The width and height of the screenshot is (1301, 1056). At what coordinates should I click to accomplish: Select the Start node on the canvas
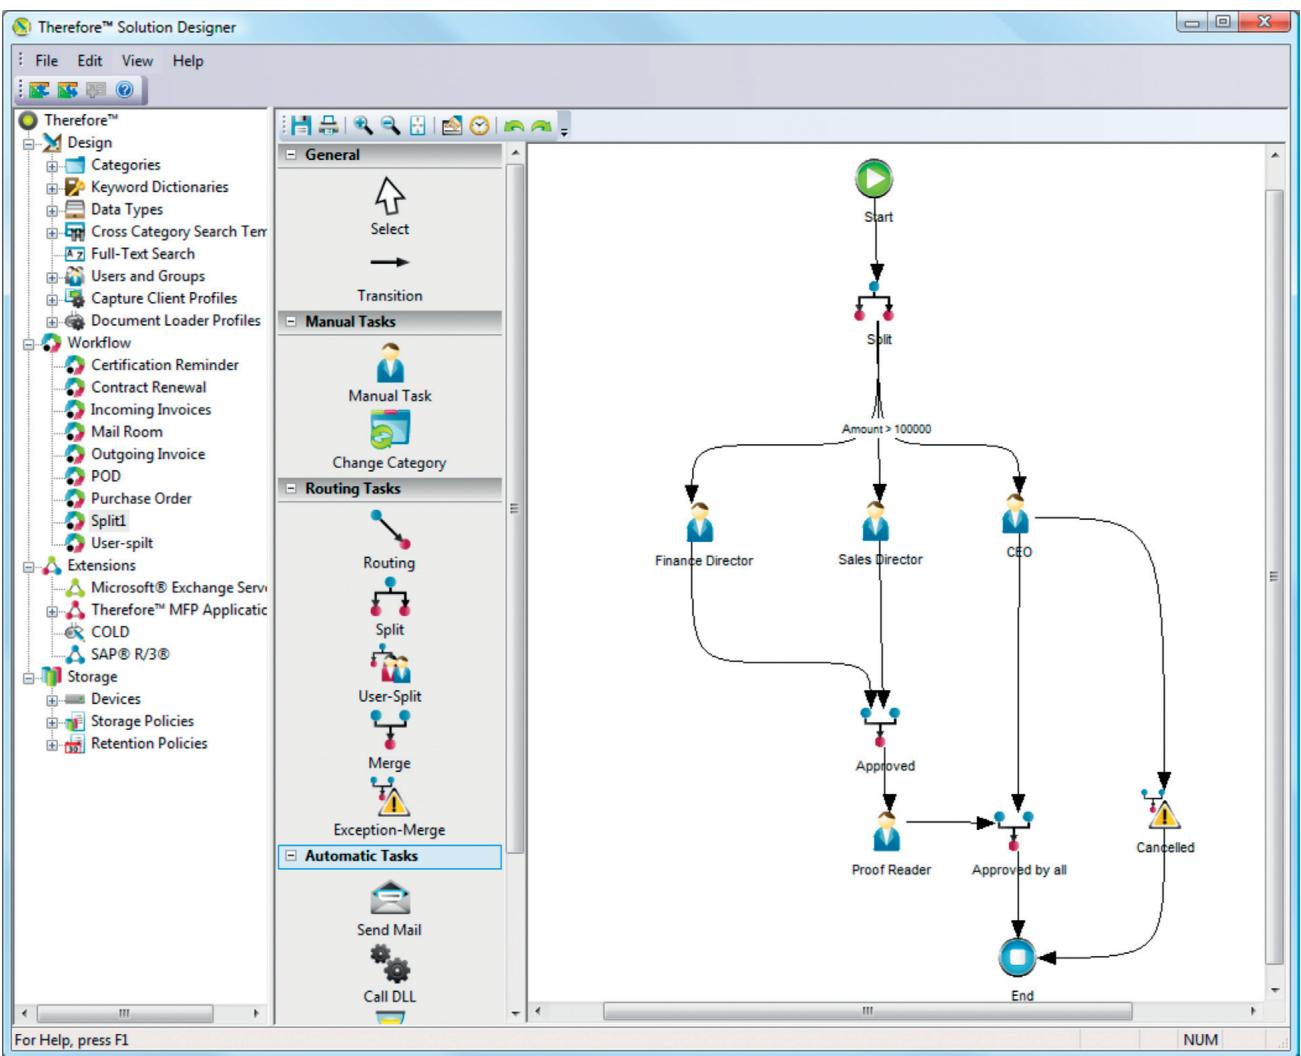coord(874,179)
